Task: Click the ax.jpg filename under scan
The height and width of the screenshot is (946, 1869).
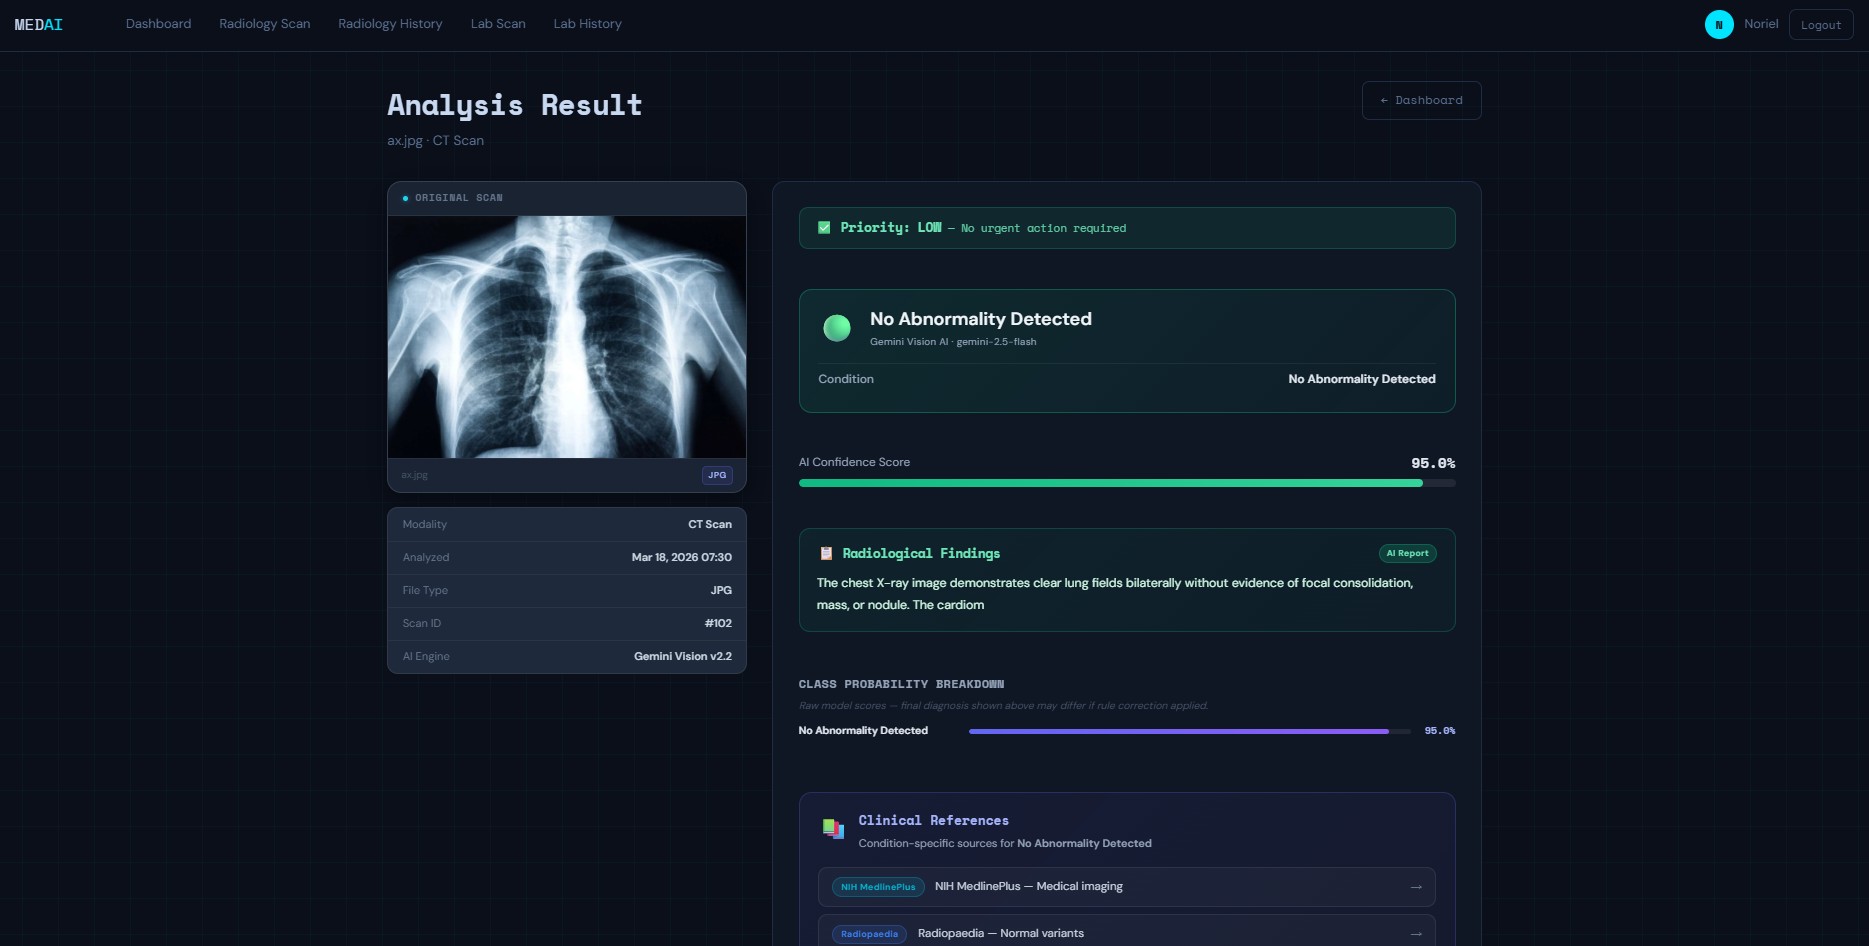Action: [x=414, y=476]
